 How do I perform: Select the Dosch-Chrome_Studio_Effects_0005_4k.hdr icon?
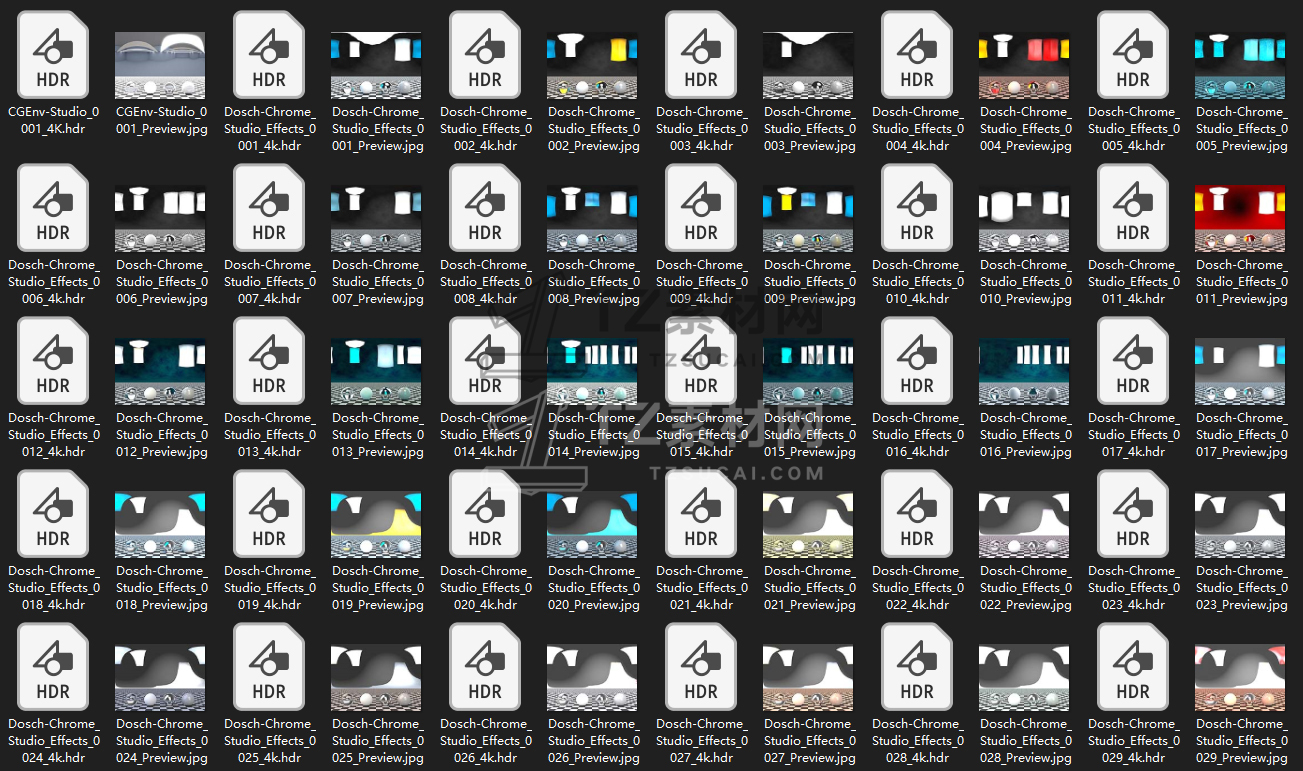tap(1133, 55)
